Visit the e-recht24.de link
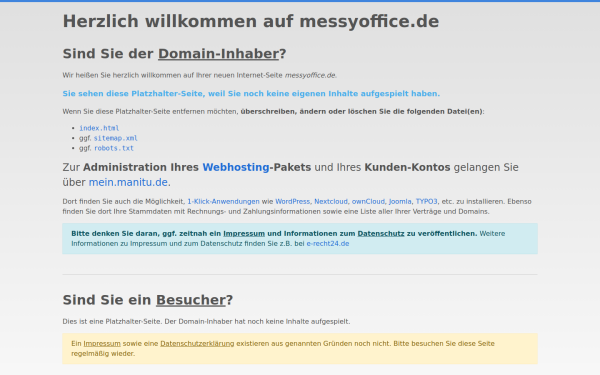Viewport: 600px width, 375px height. 328,244
